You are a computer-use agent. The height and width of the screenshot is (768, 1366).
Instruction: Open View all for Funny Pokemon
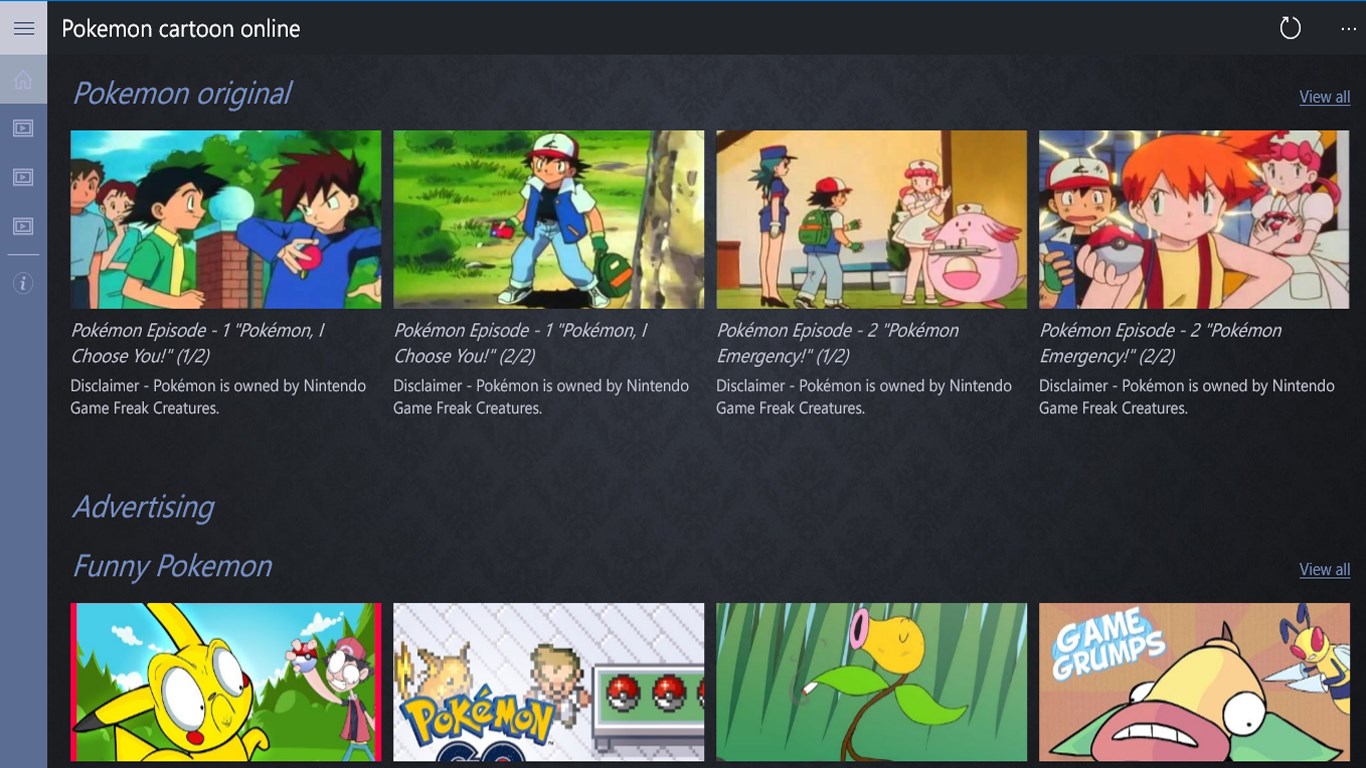[1323, 569]
